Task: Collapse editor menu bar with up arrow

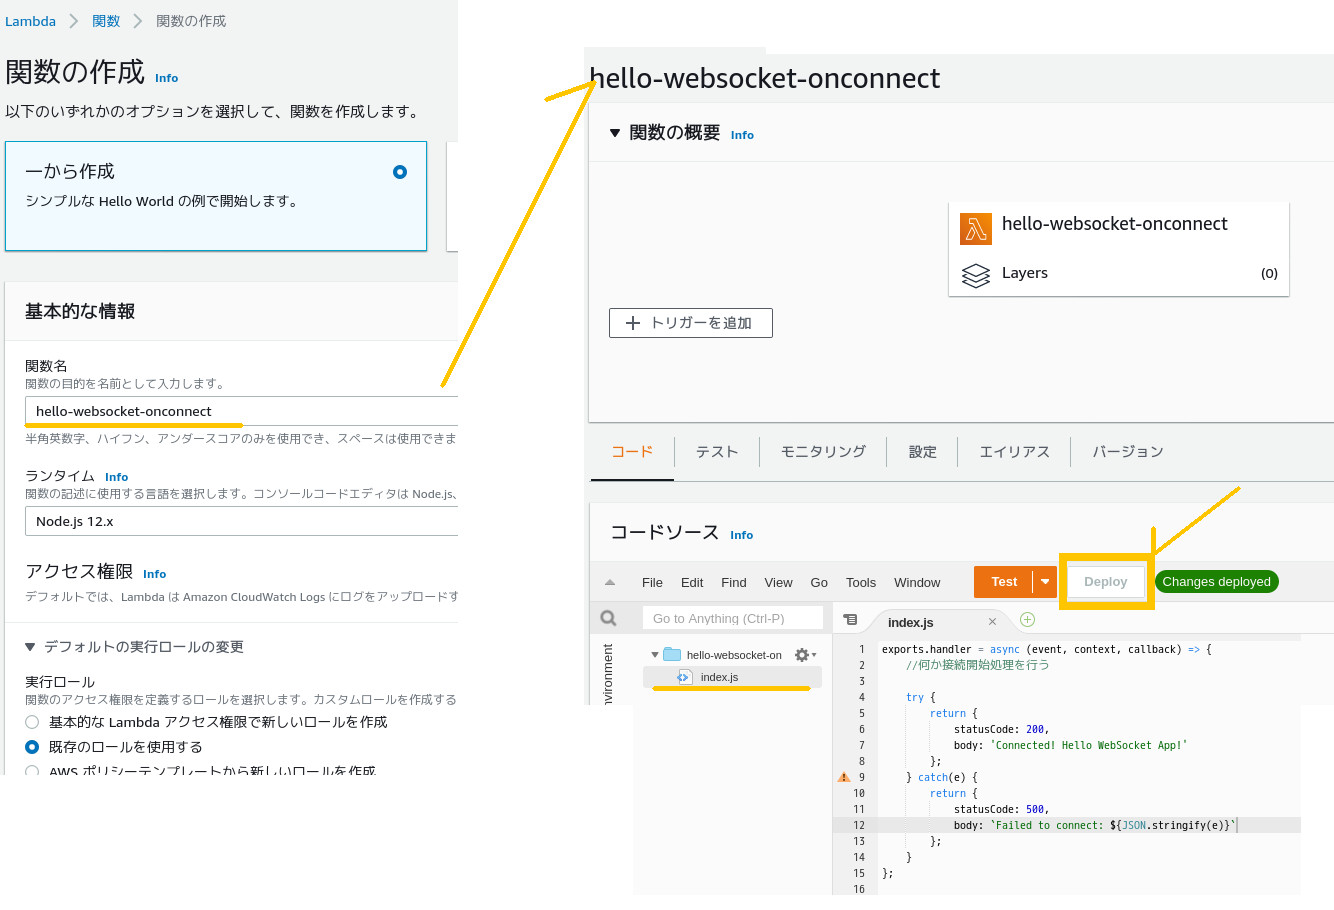Action: coord(610,582)
